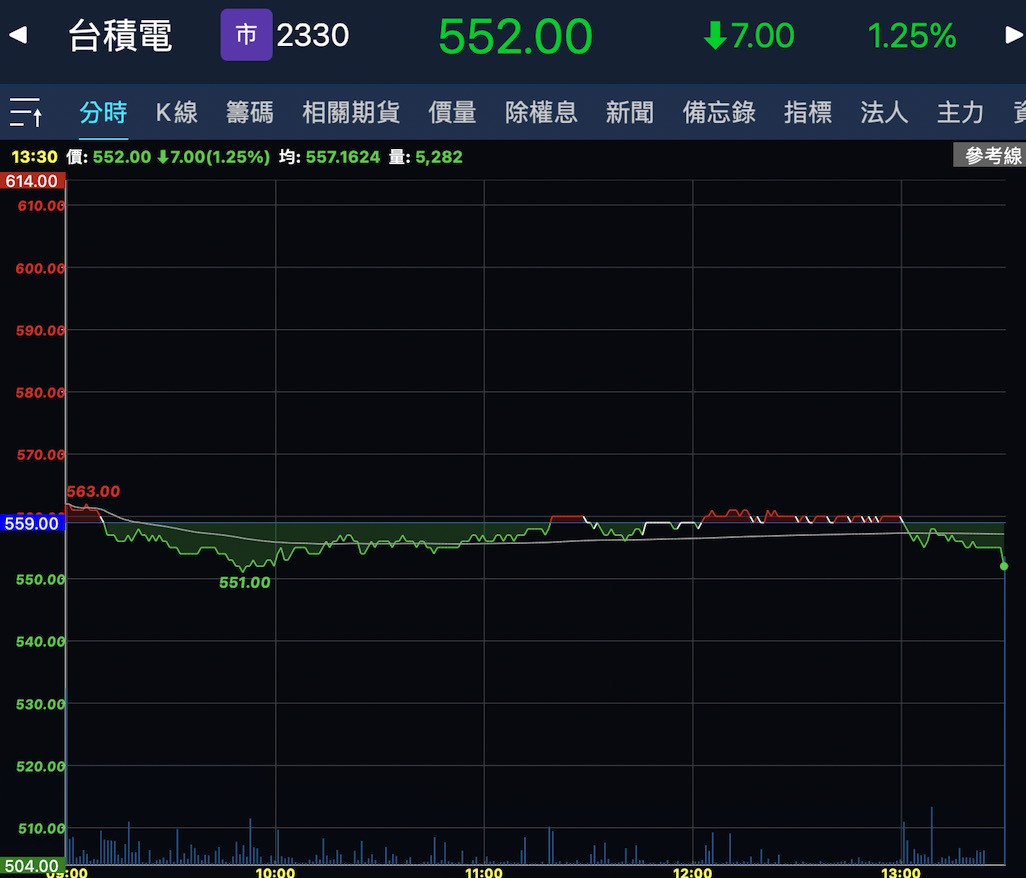Viewport: 1026px width, 878px height.
Task: Open the sort list icon beside tabs
Action: coord(26,112)
